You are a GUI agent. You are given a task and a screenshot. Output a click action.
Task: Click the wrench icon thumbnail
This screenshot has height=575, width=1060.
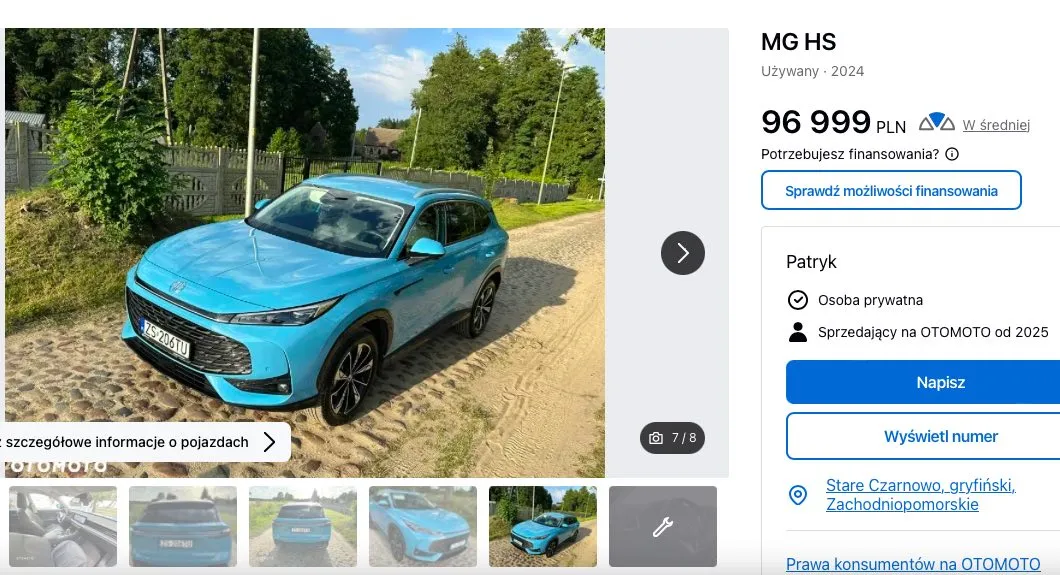point(662,526)
